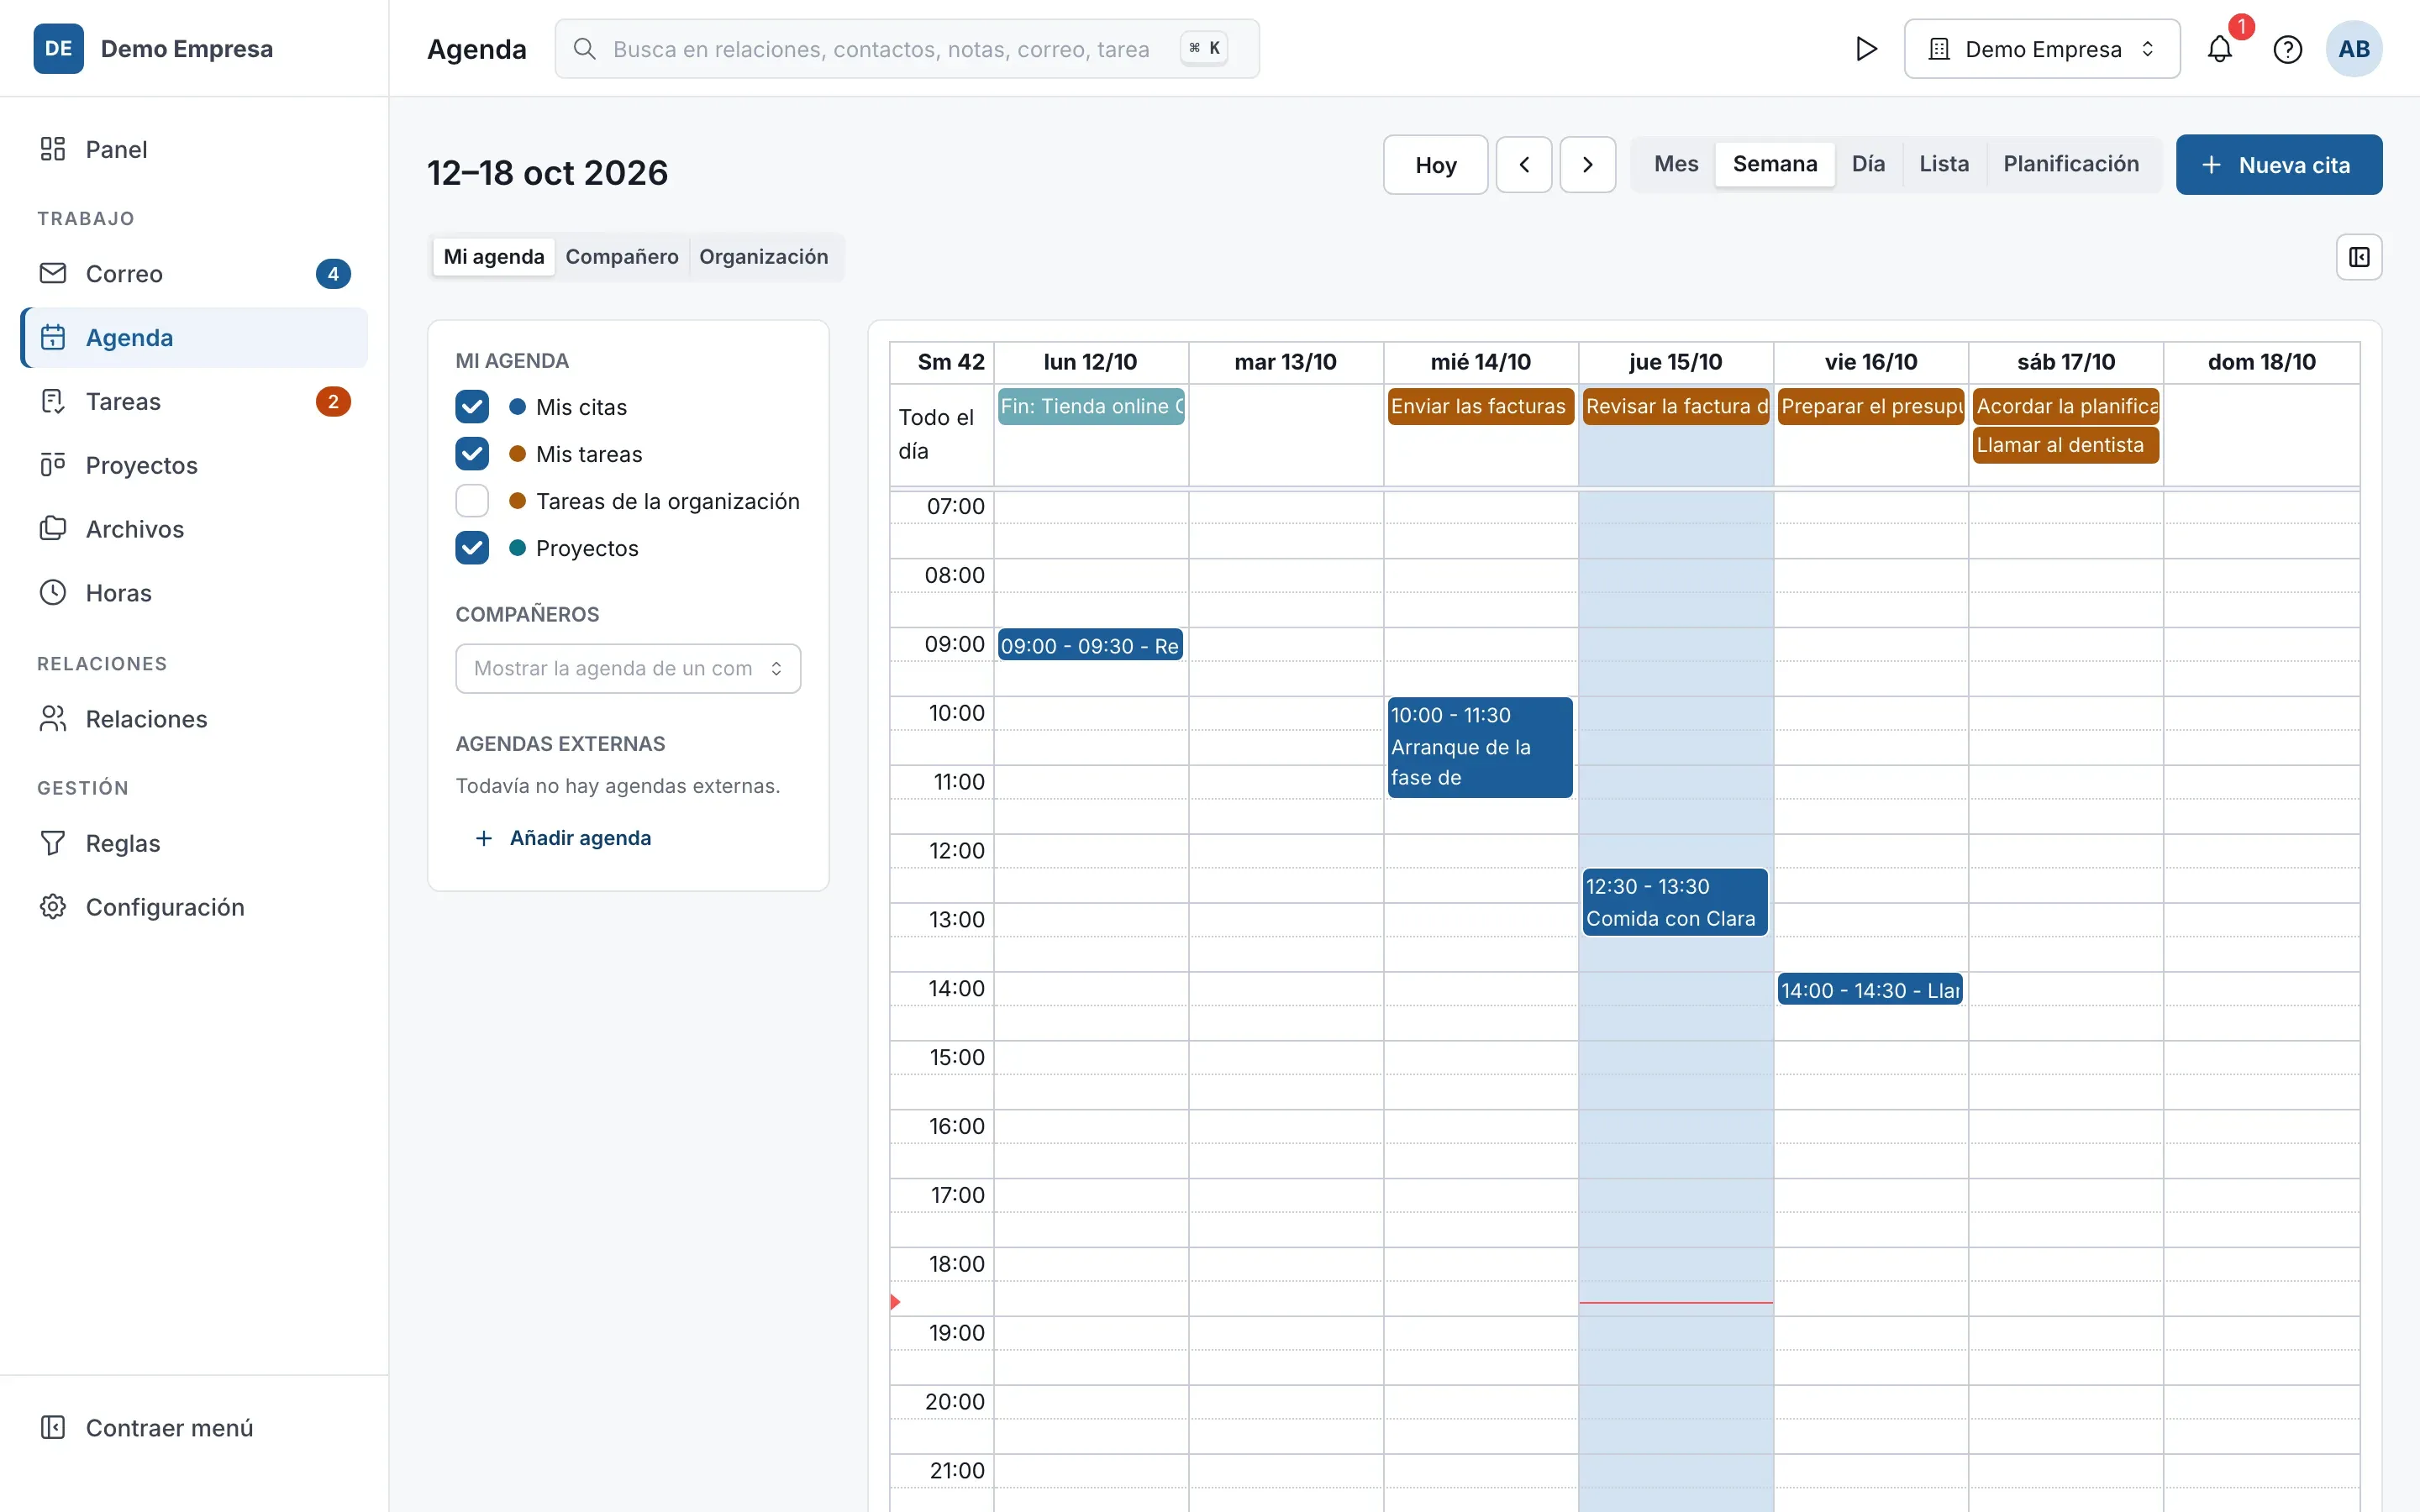Open Configuración gear icon
The width and height of the screenshot is (2420, 1512).
[52, 907]
